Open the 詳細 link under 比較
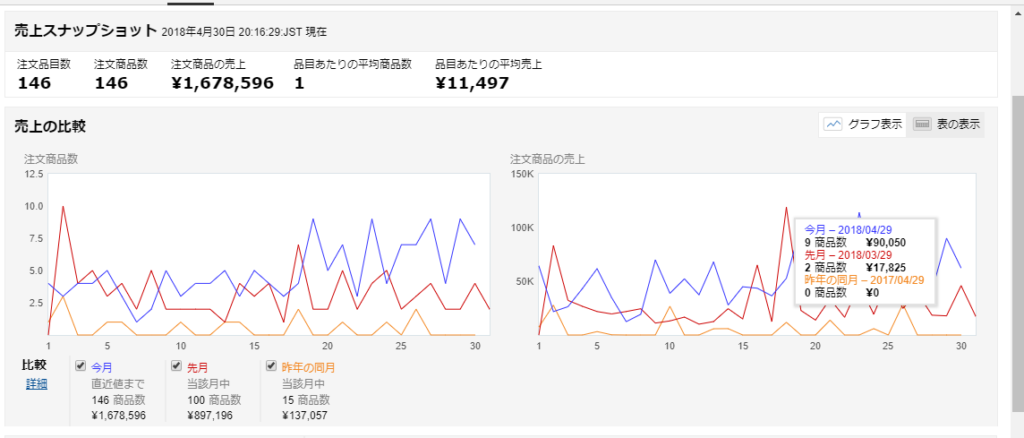 pos(36,383)
